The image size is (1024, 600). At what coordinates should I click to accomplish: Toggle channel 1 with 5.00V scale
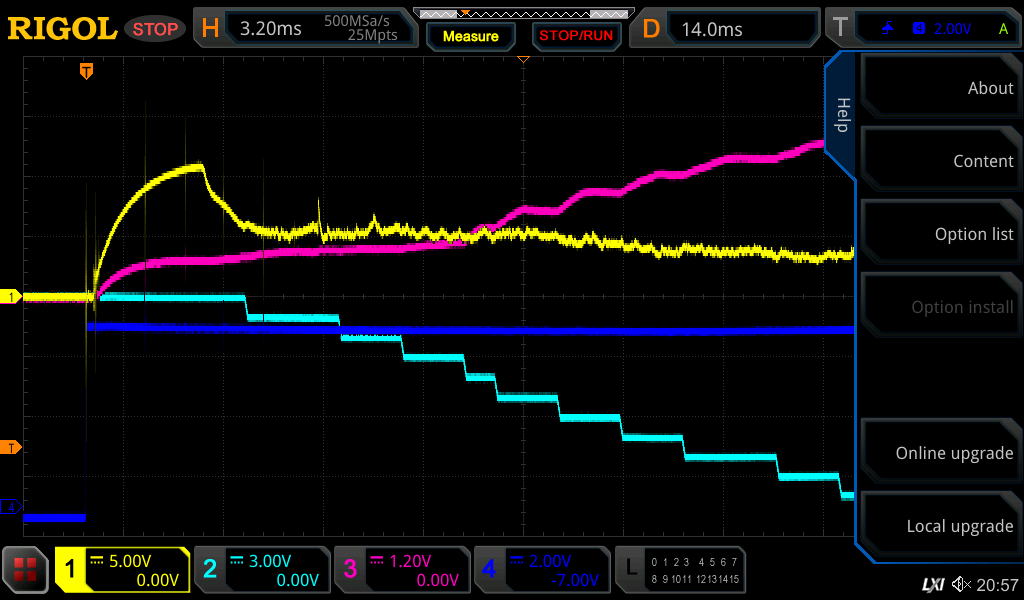122,570
